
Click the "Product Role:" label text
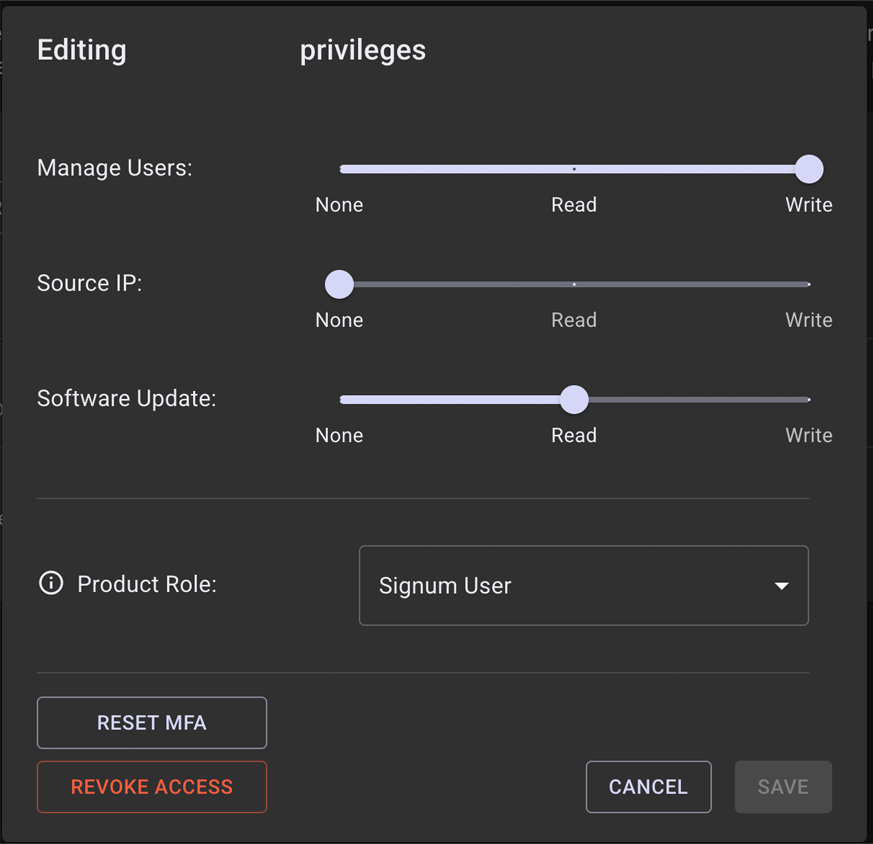(147, 584)
